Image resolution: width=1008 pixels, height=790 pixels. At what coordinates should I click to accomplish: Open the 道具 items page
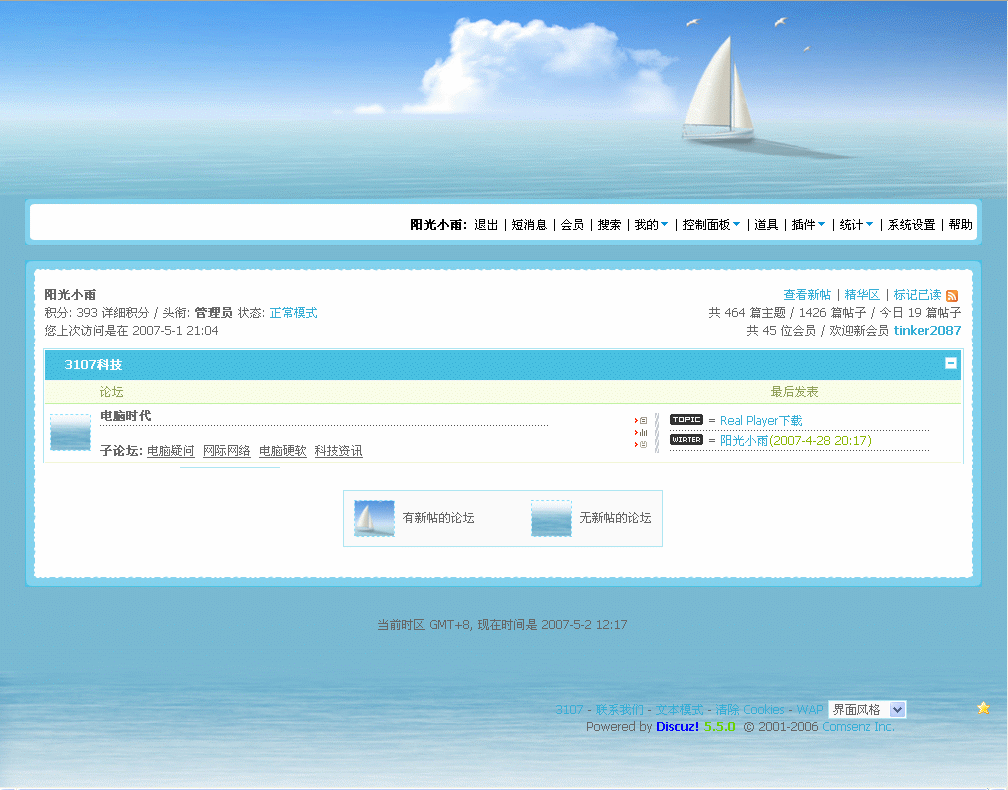click(766, 224)
